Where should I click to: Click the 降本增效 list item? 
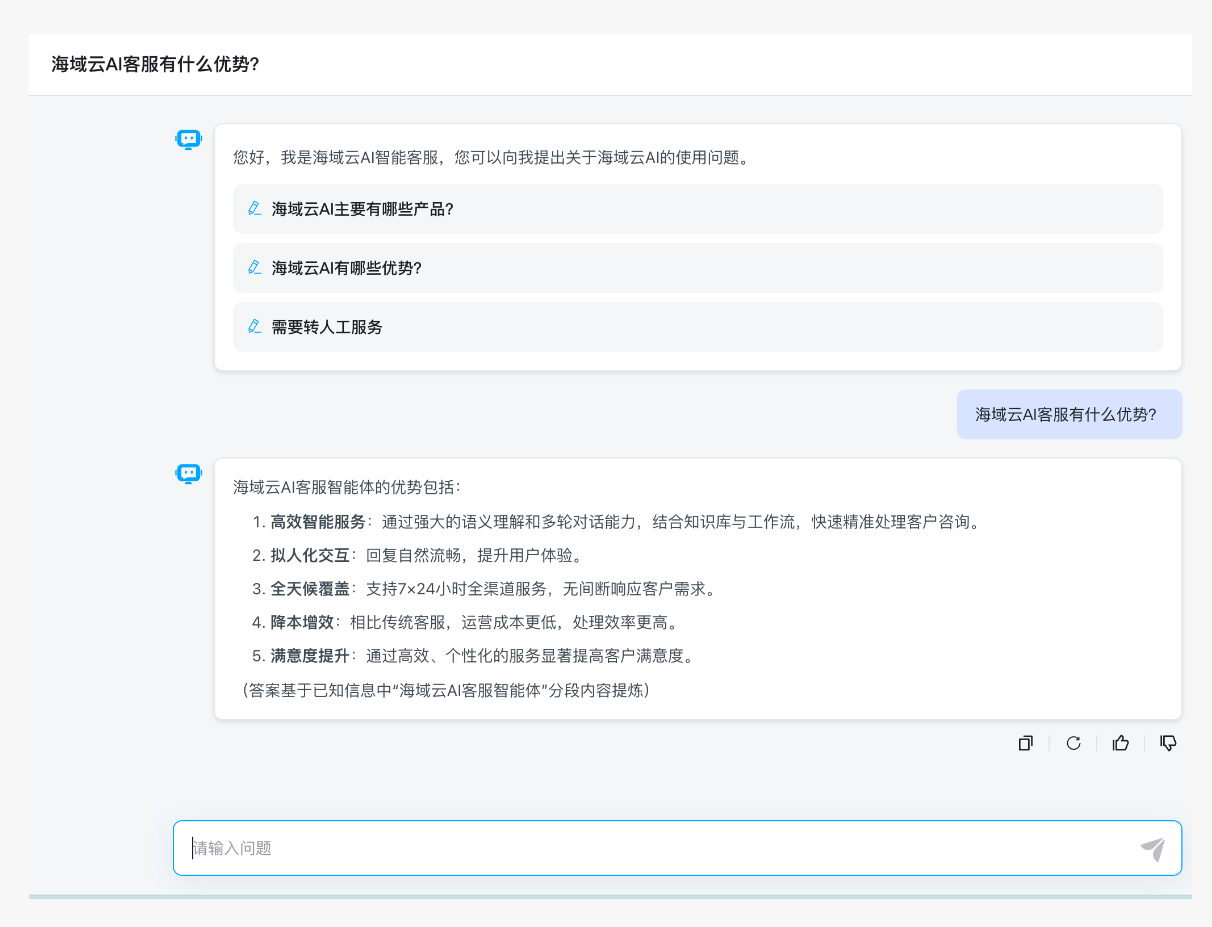coord(302,623)
